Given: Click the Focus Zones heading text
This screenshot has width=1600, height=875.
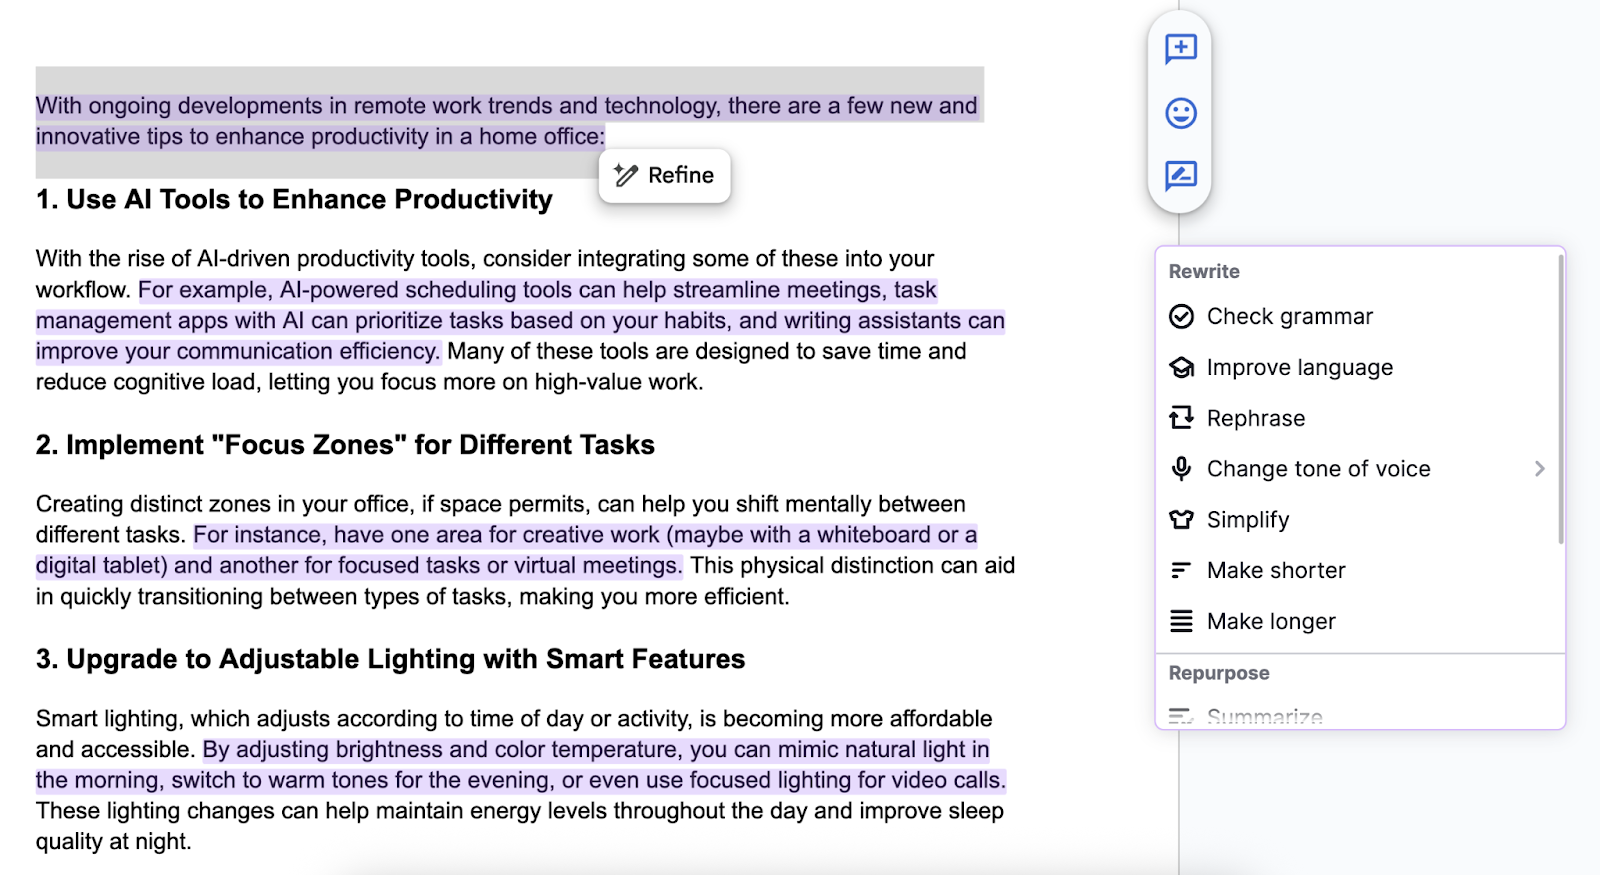Looking at the screenshot, I should [x=345, y=445].
